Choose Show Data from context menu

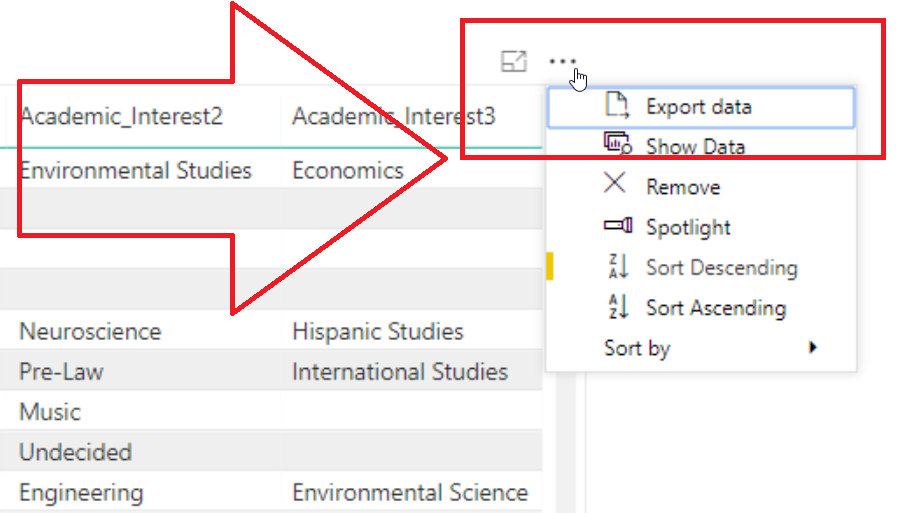pos(700,146)
